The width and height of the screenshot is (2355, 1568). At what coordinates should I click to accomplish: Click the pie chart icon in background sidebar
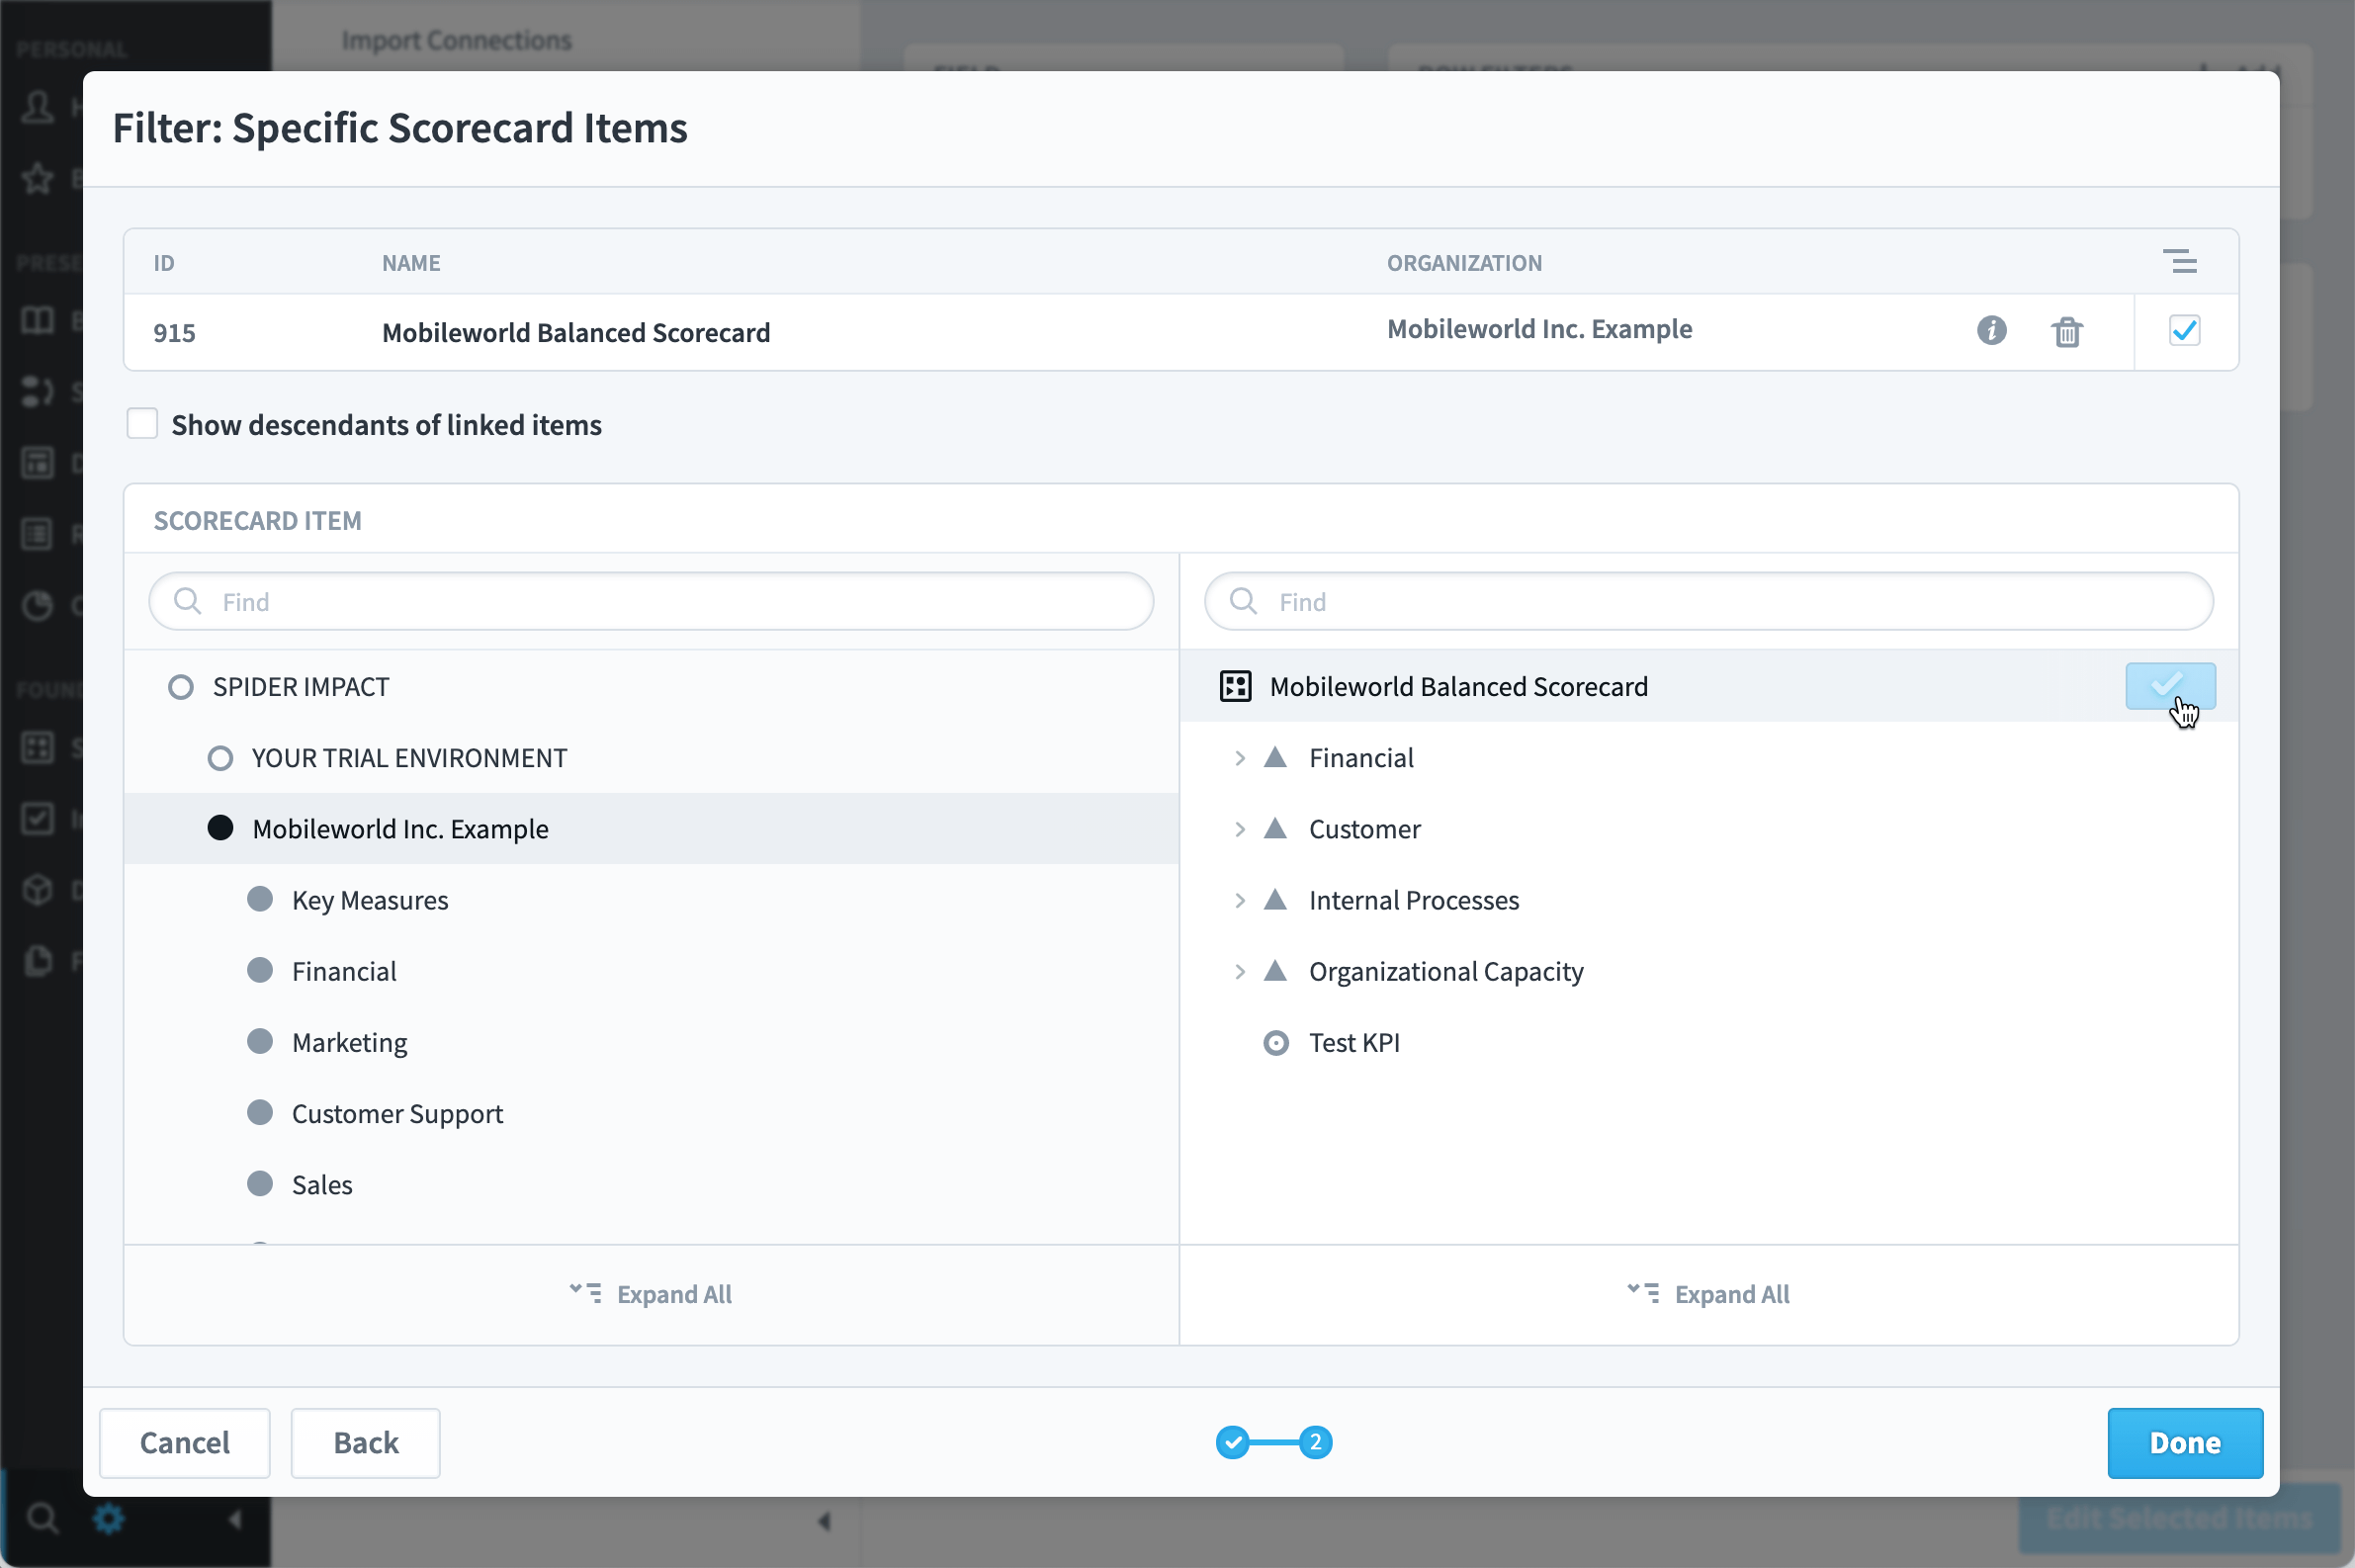click(x=38, y=605)
